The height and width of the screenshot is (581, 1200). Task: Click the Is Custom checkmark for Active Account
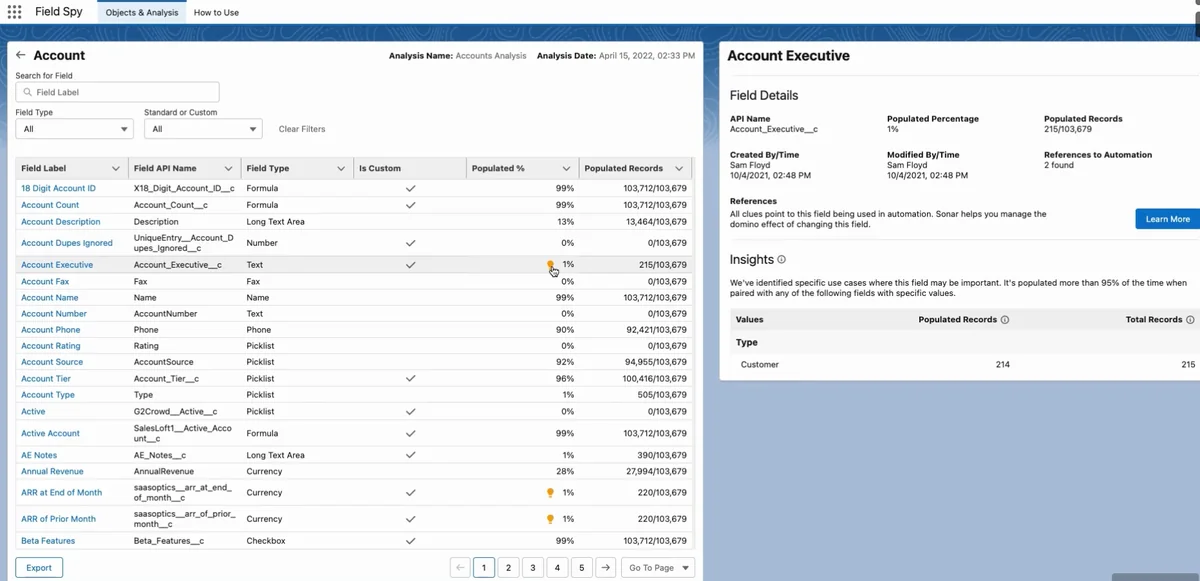pyautogui.click(x=410, y=433)
